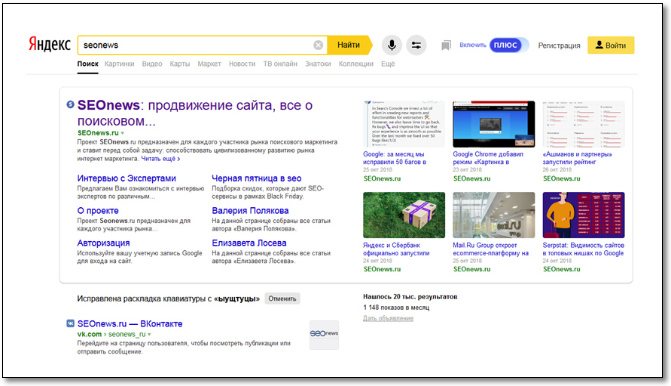The image size is (671, 386).
Task: Open the Валерия Полякова sitelink
Action: [x=250, y=211]
